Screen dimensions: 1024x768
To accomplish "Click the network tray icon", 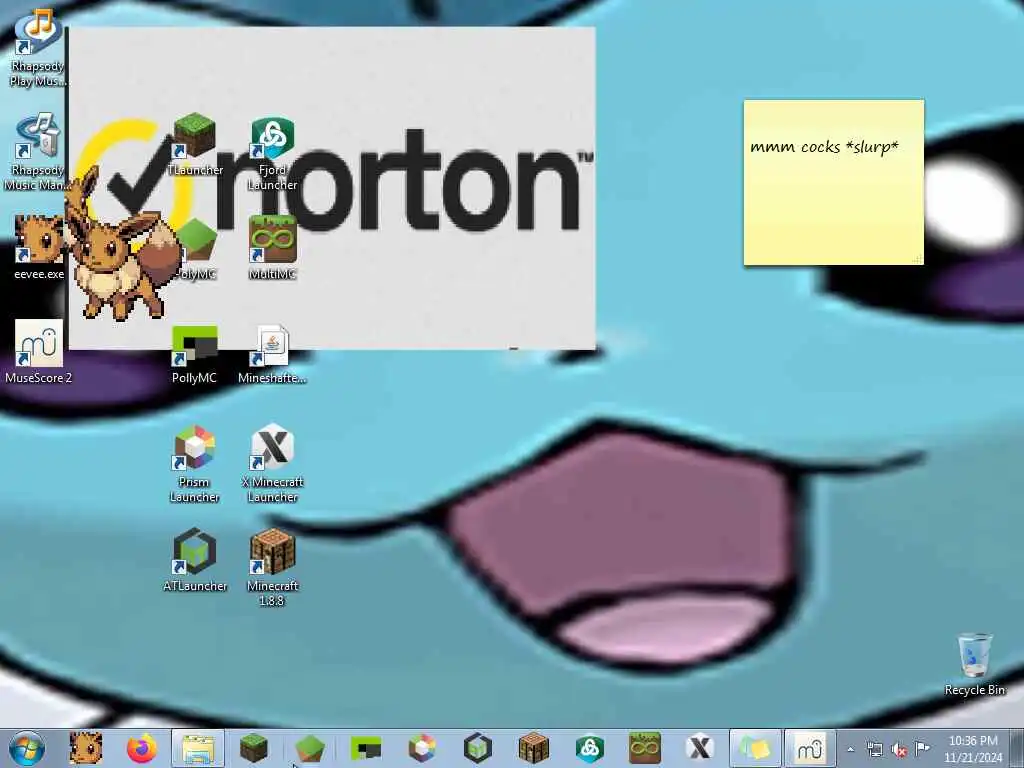I will (874, 749).
